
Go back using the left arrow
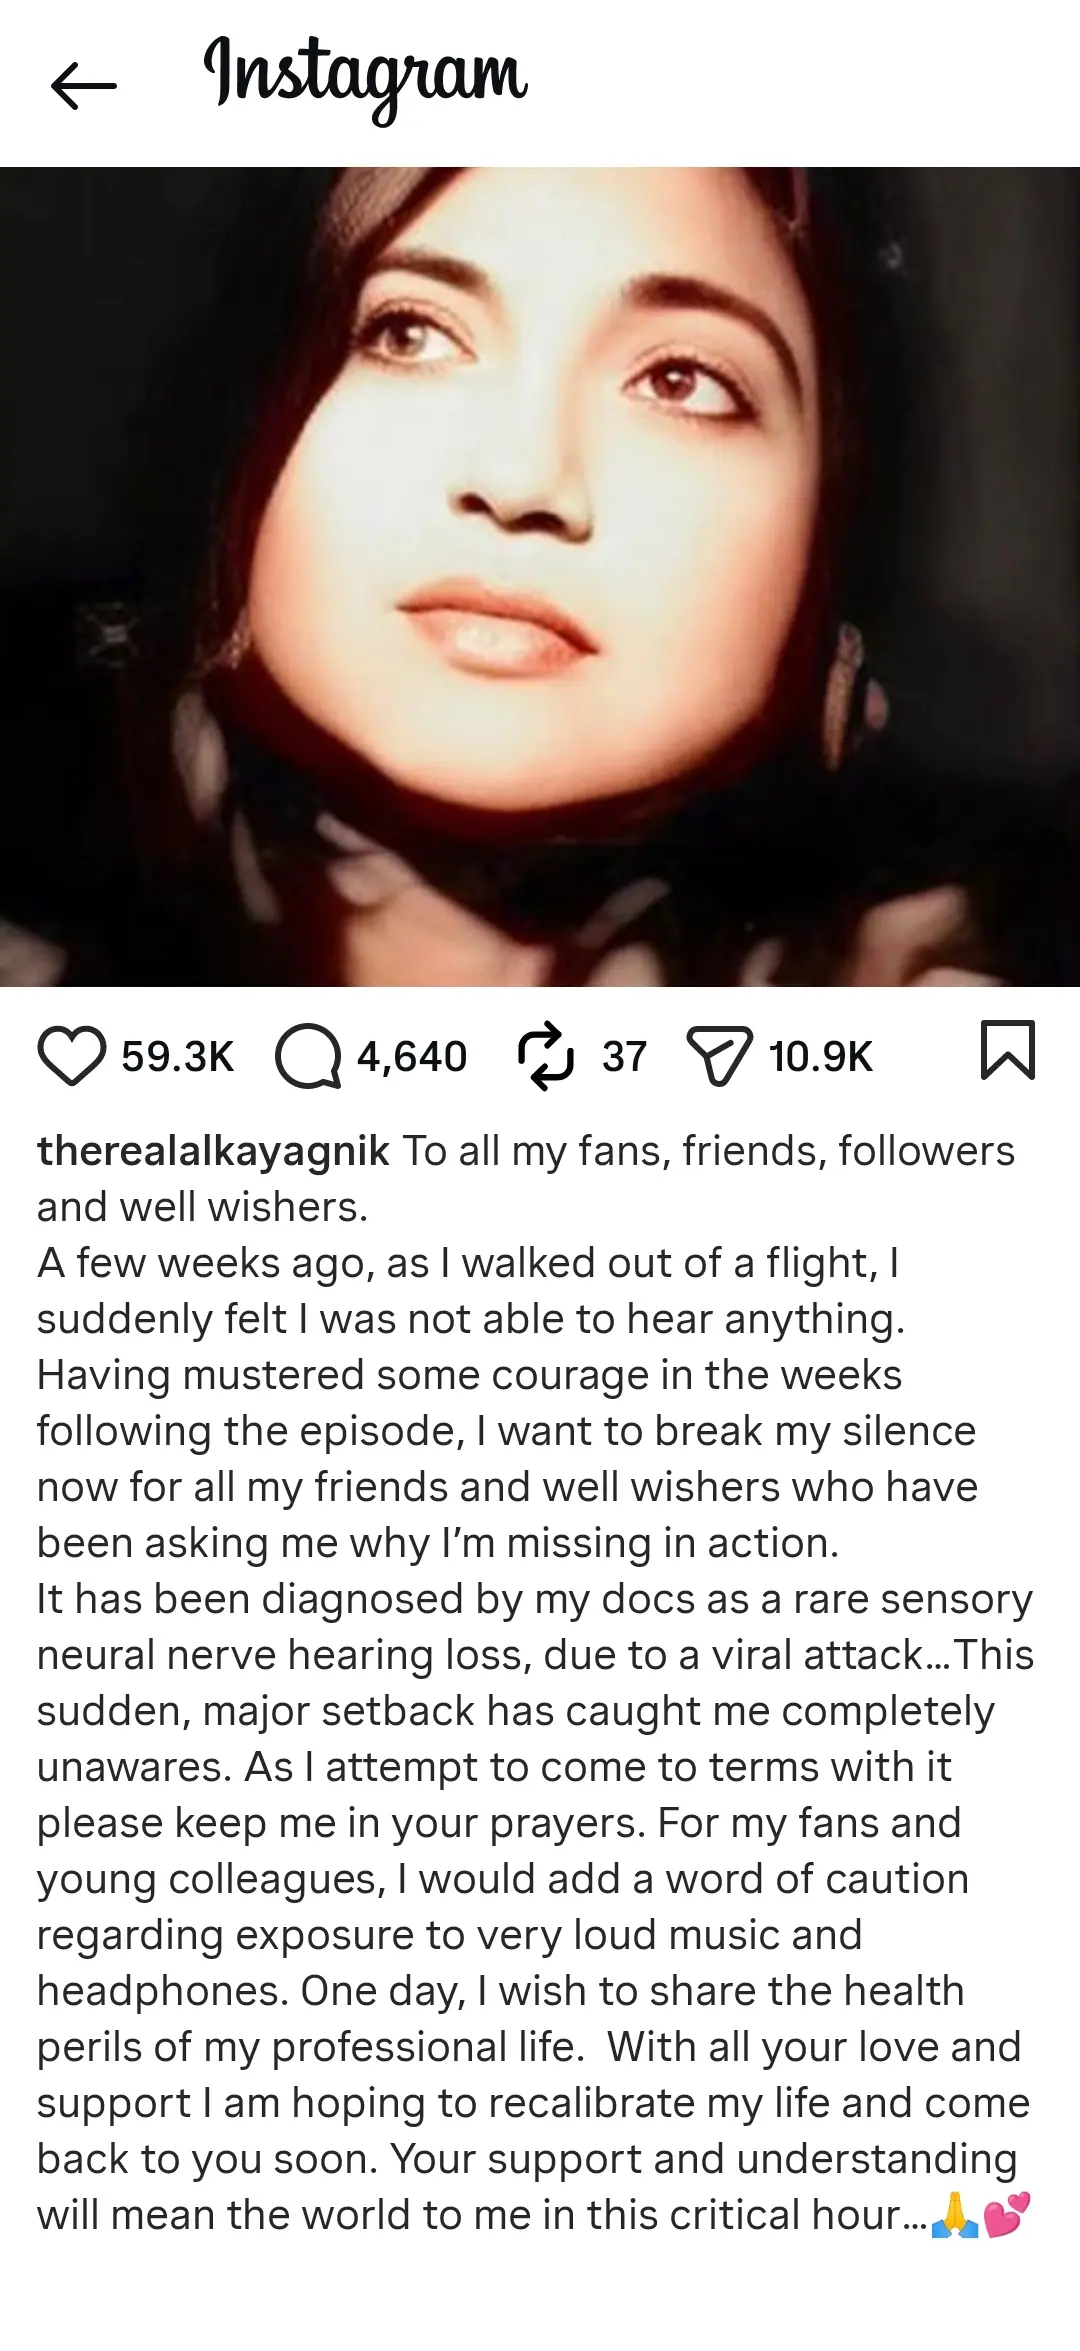point(84,85)
